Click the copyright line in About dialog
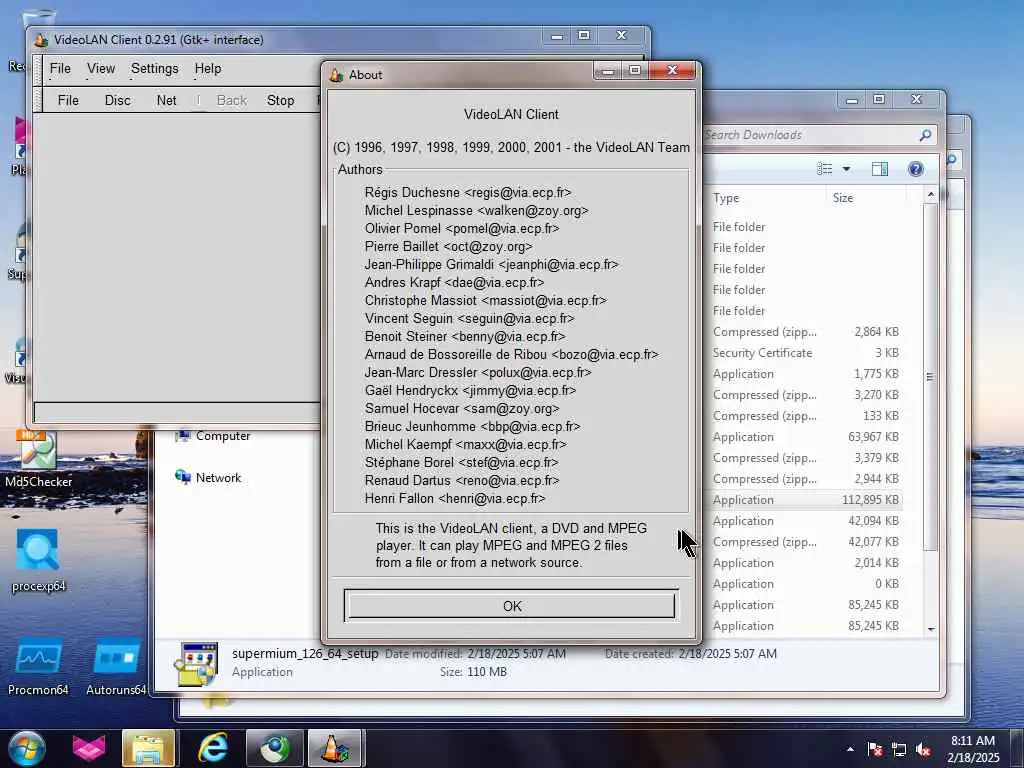This screenshot has width=1024, height=768. click(x=511, y=148)
